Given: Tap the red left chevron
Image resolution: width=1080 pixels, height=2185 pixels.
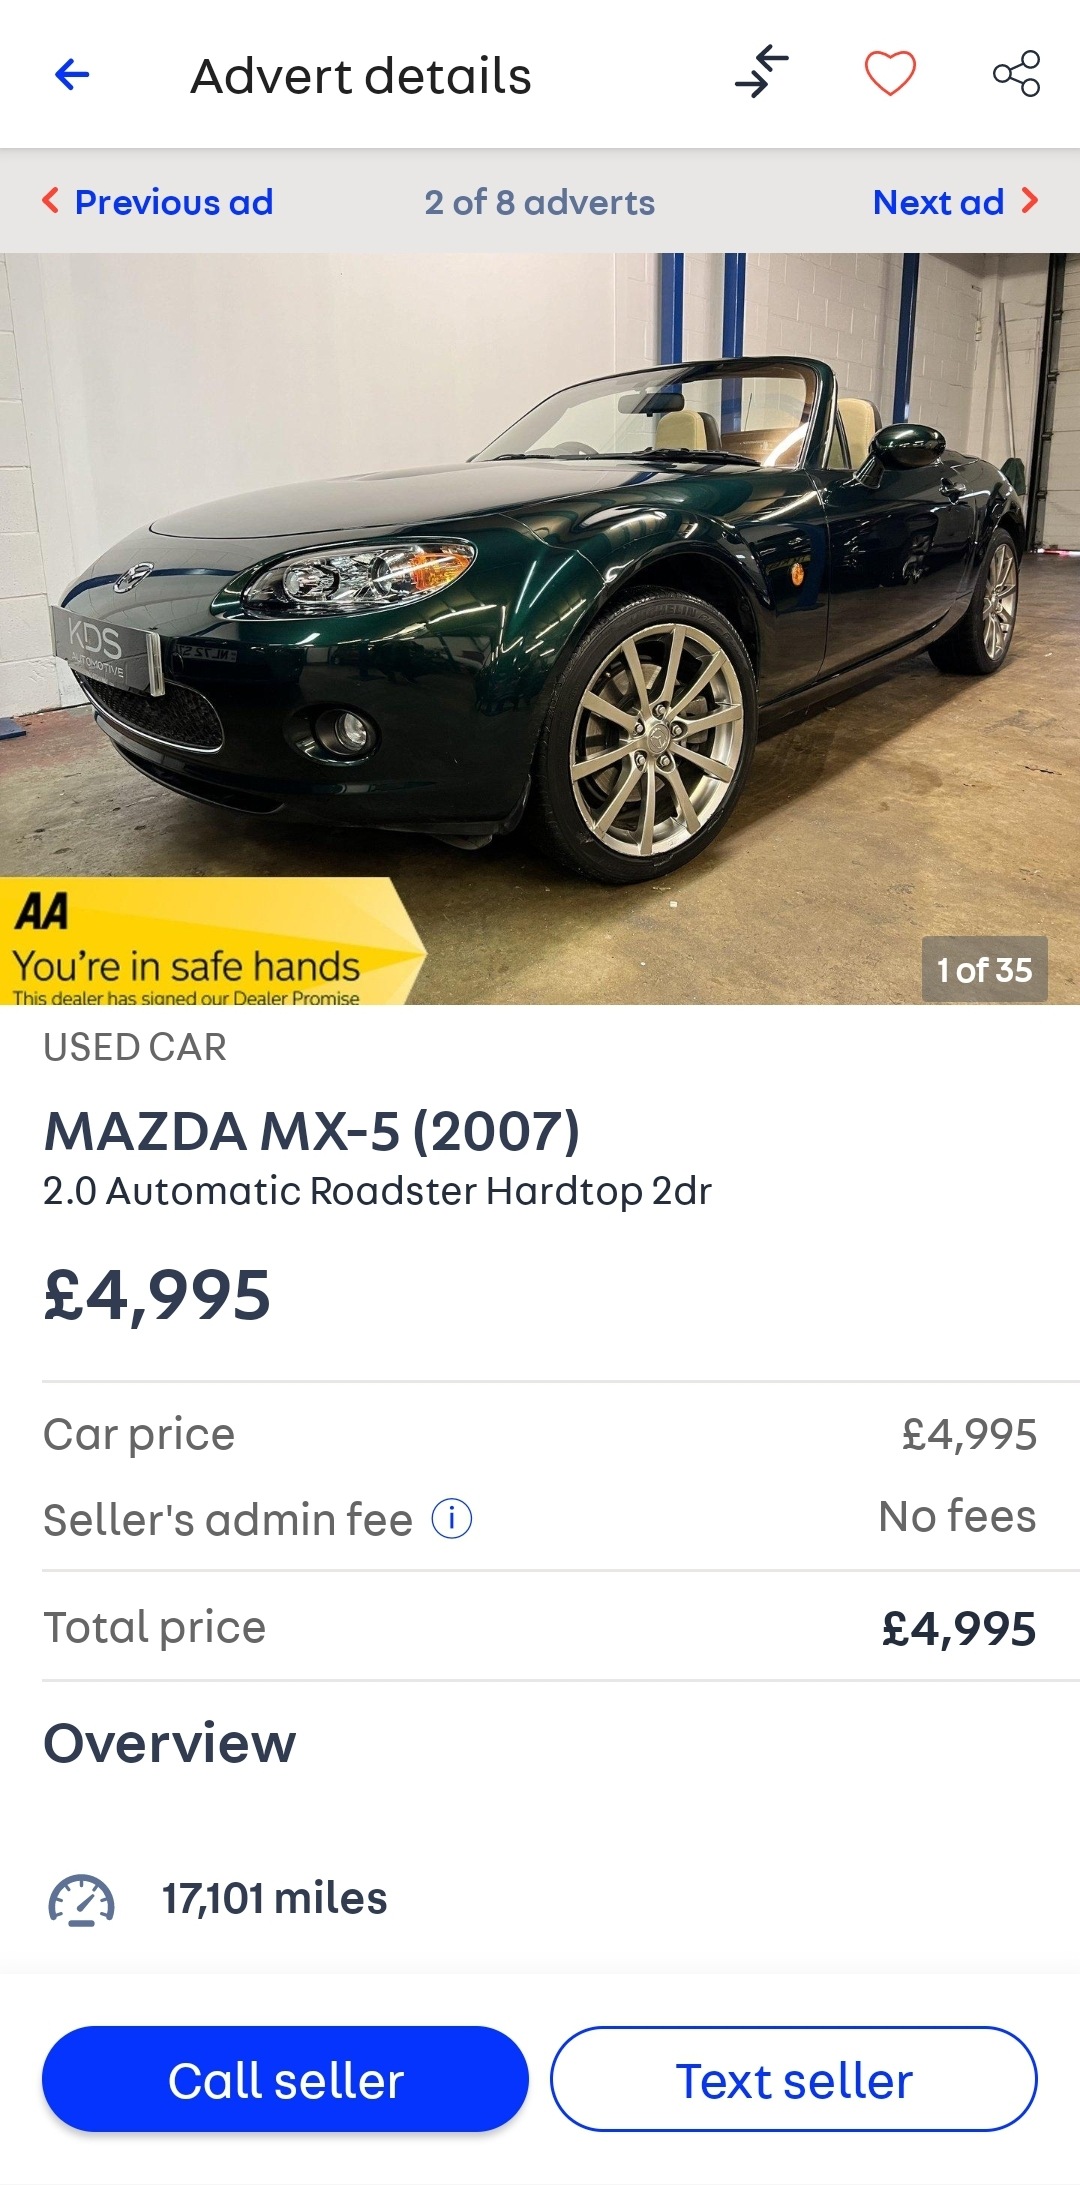Looking at the screenshot, I should coord(50,201).
